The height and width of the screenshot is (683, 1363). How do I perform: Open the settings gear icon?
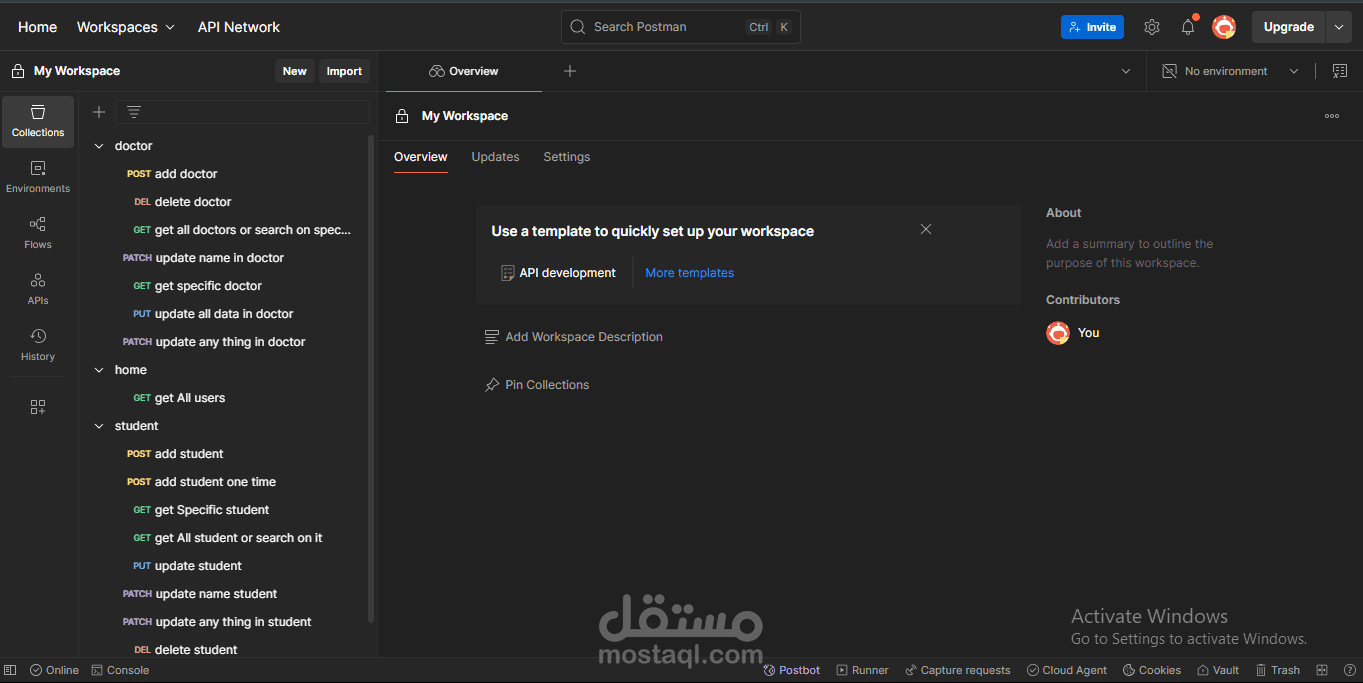pos(1151,27)
